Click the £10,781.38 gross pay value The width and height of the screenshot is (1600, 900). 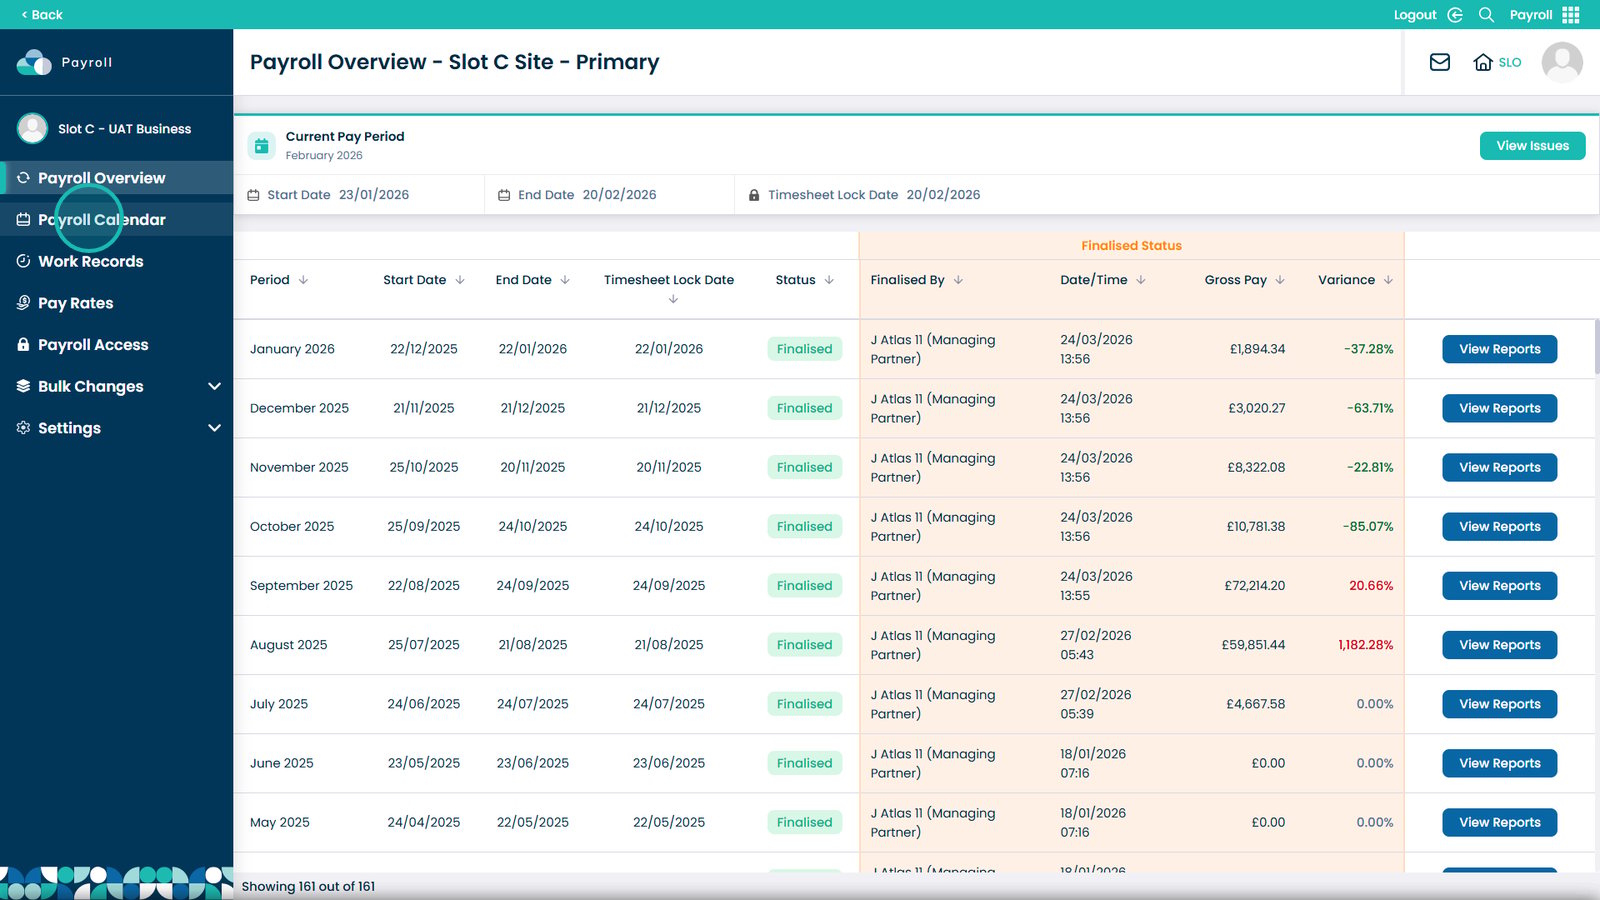coord(1256,526)
